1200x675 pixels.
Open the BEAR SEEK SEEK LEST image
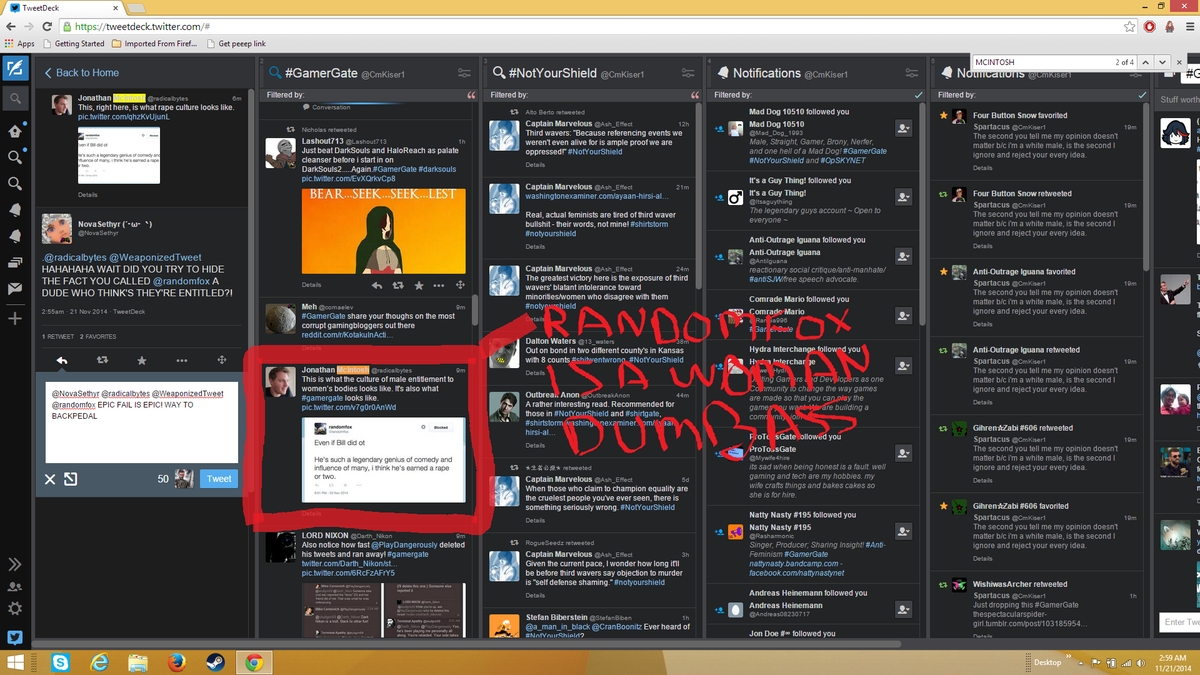click(384, 230)
